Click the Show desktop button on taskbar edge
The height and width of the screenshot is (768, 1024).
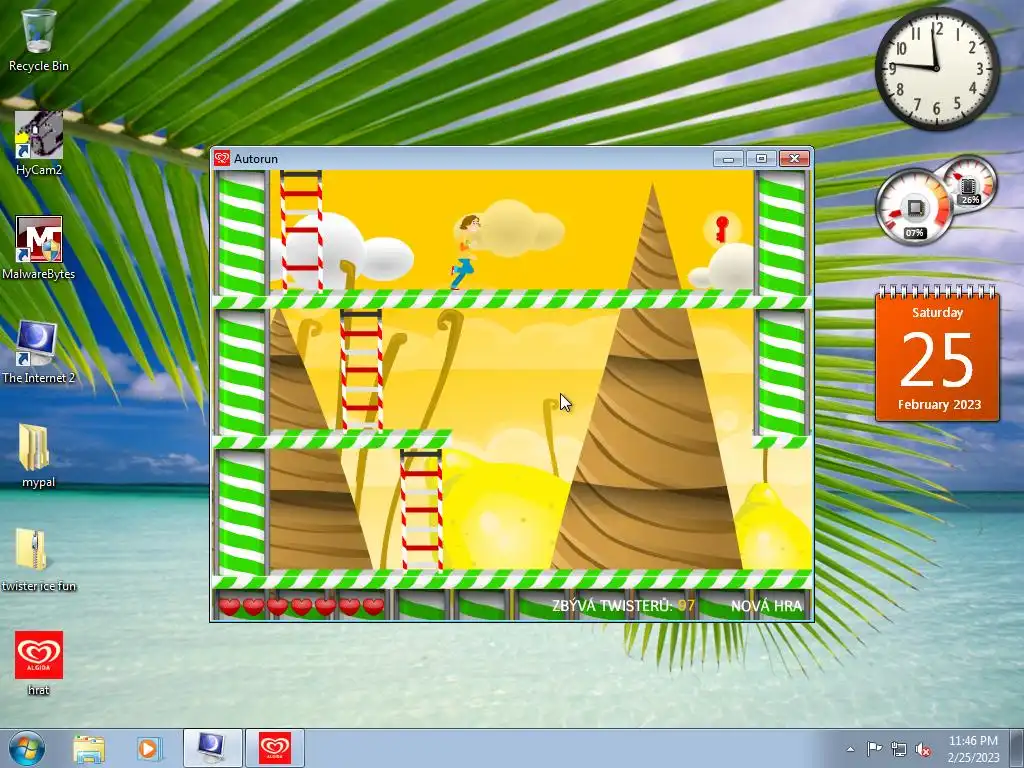pyautogui.click(x=1017, y=748)
